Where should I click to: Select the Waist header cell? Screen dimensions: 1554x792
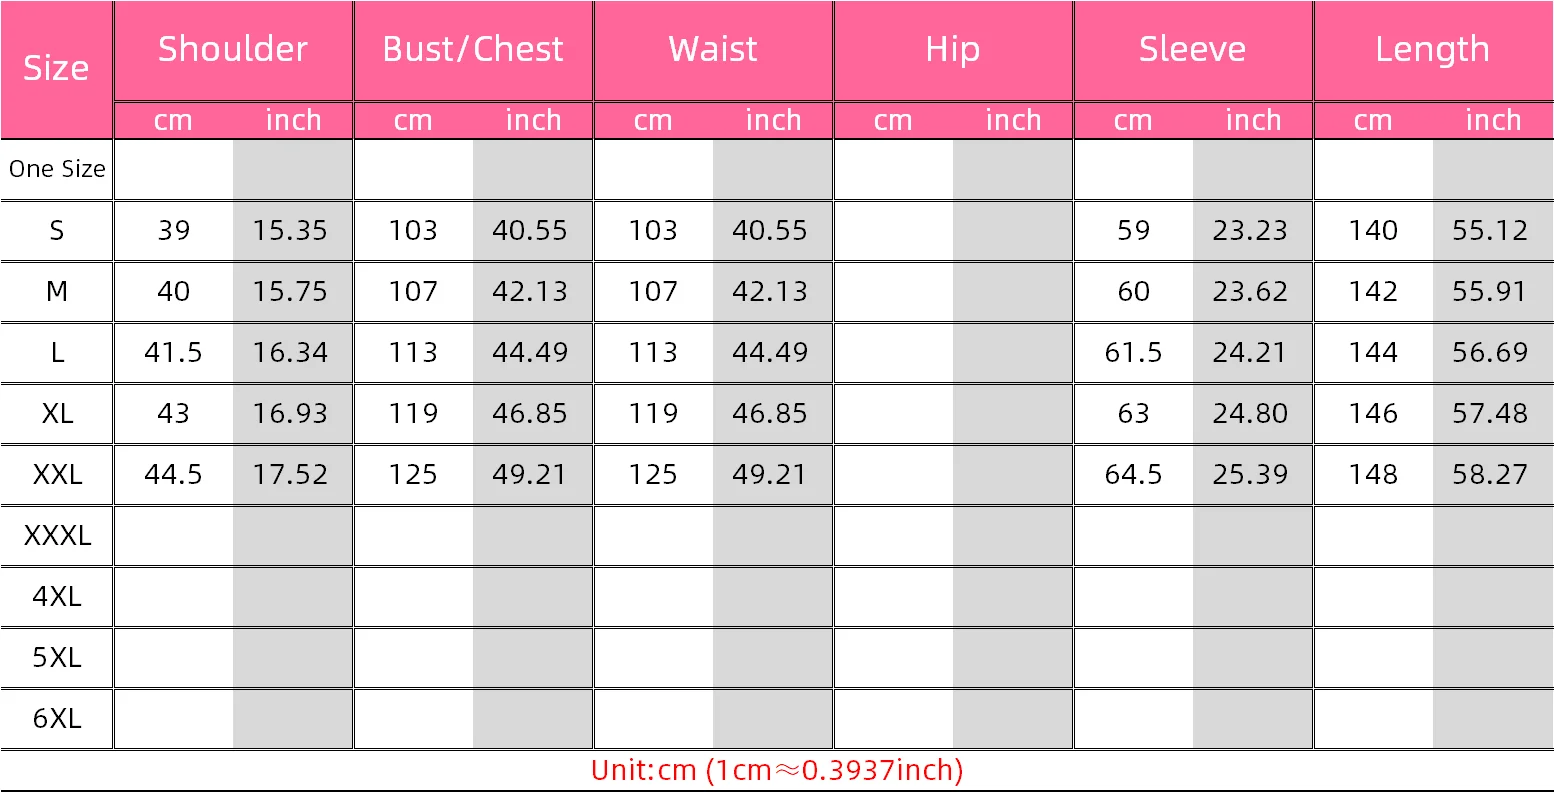[713, 50]
